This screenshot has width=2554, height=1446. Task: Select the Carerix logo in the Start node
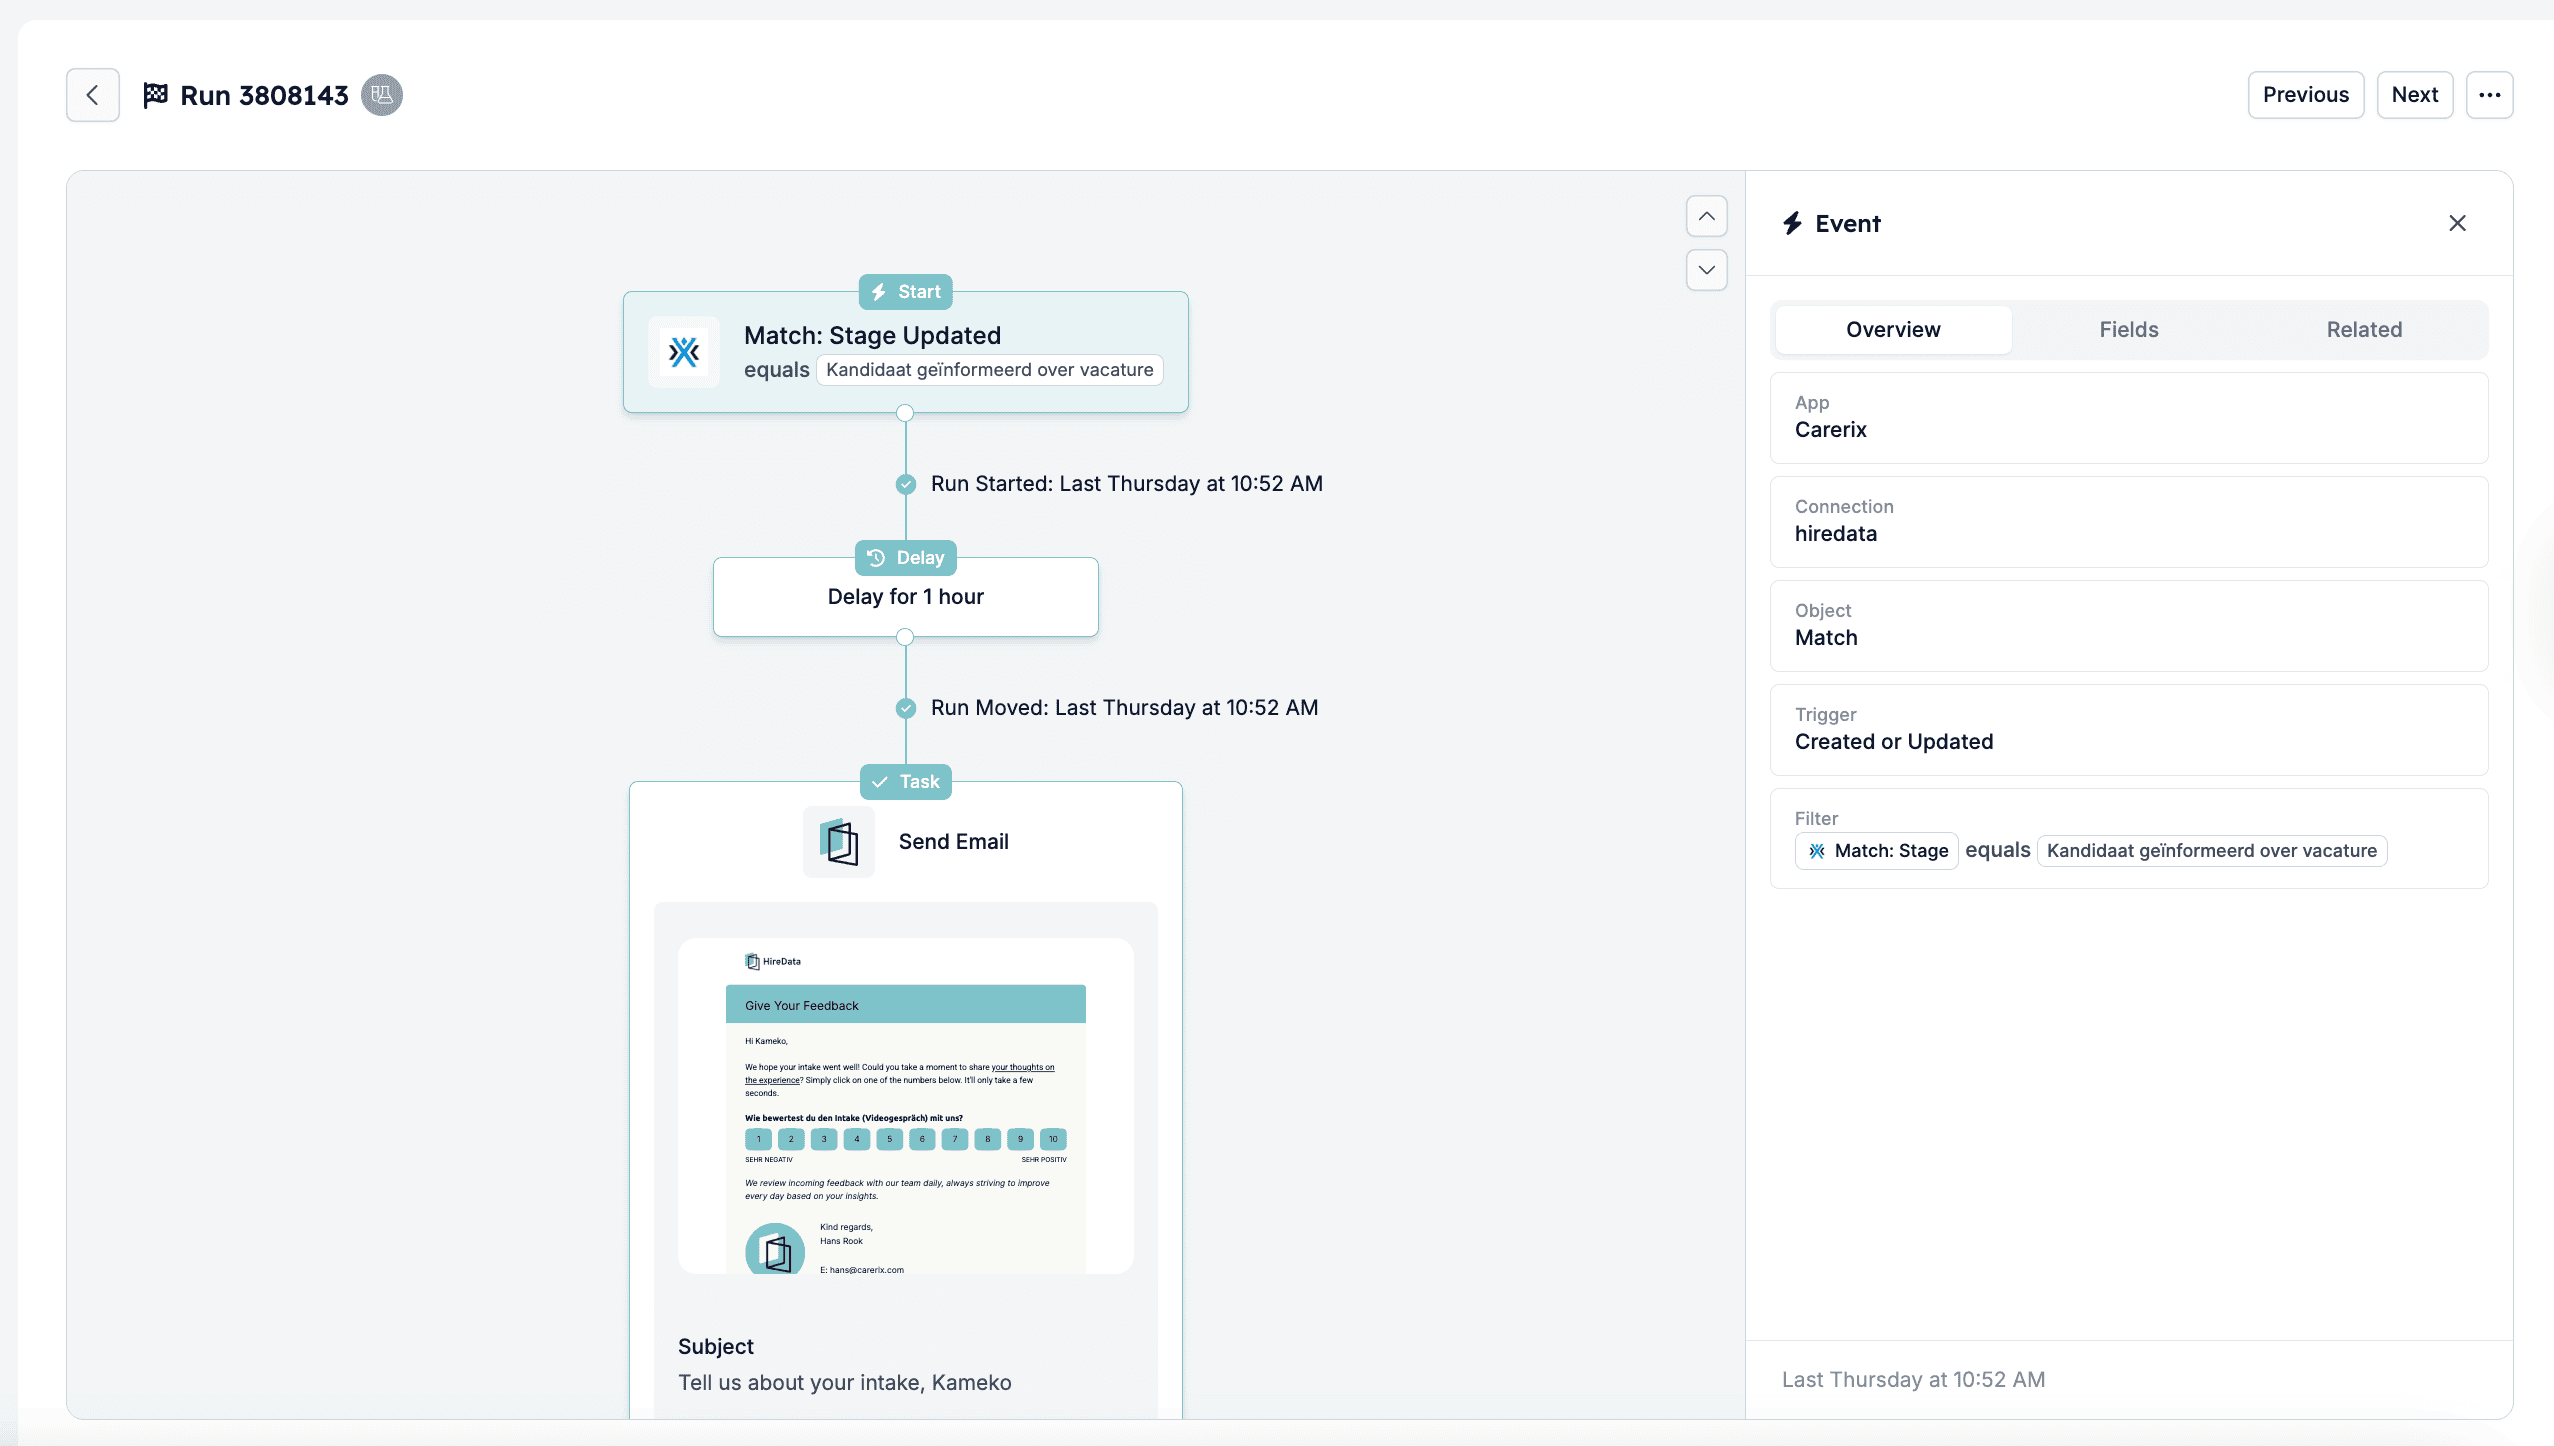[x=684, y=352]
